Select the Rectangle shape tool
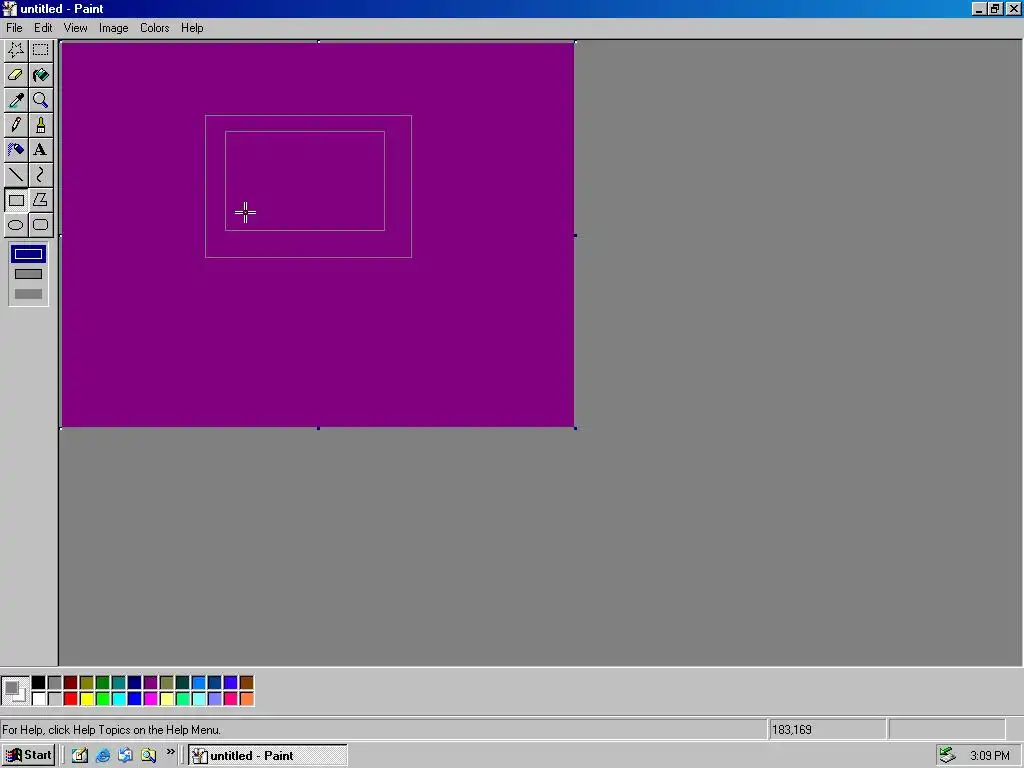Screen dimensions: 1024x768 click(16, 200)
